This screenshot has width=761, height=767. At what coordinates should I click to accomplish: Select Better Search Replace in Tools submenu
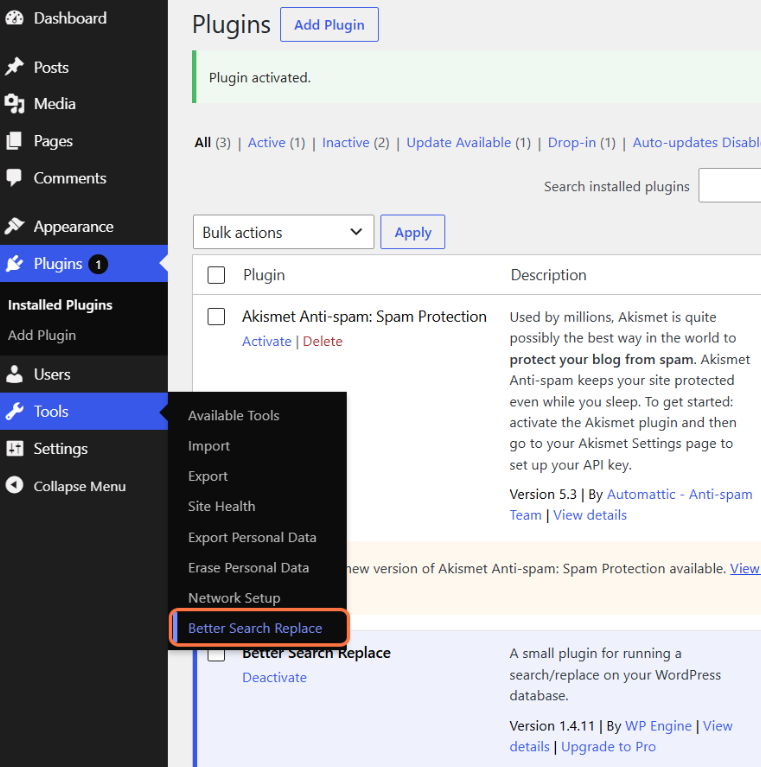[255, 628]
